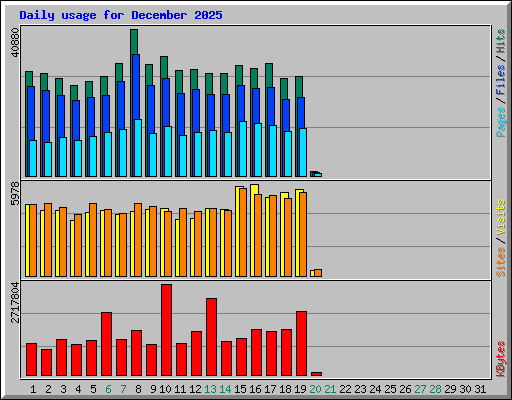Click green weekend day 13 label

(210, 389)
